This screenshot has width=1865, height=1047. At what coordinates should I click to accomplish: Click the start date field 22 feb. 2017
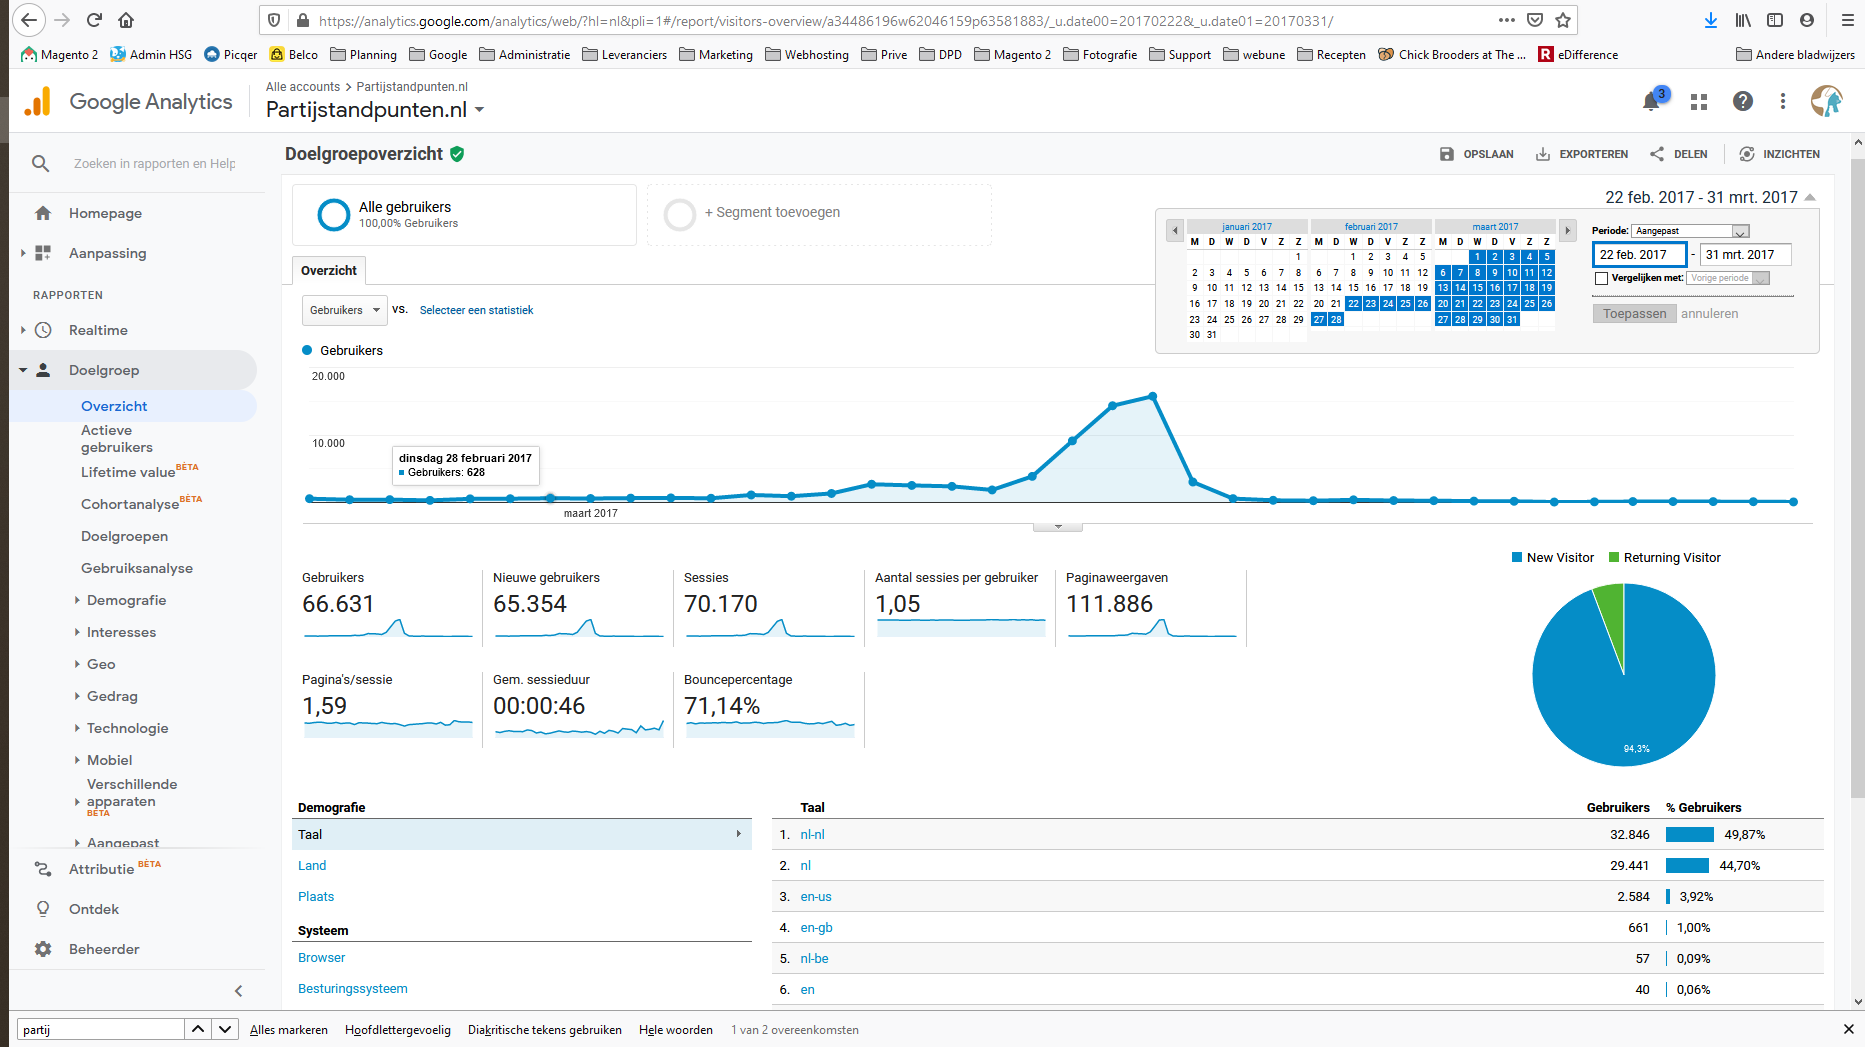1639,255
